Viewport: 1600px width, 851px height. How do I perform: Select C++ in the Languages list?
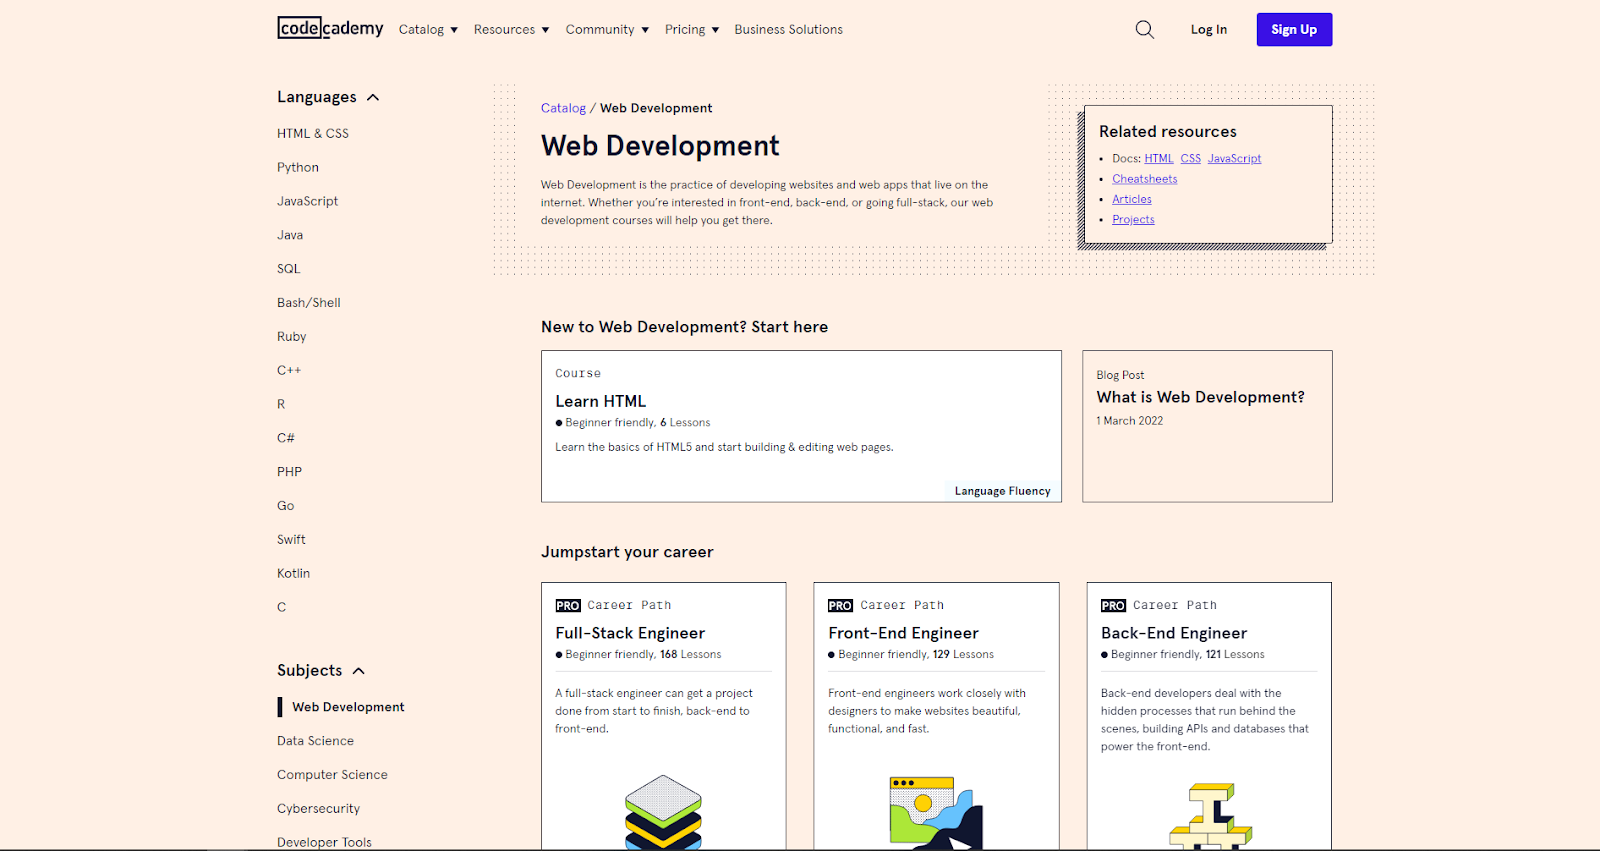pyautogui.click(x=289, y=370)
